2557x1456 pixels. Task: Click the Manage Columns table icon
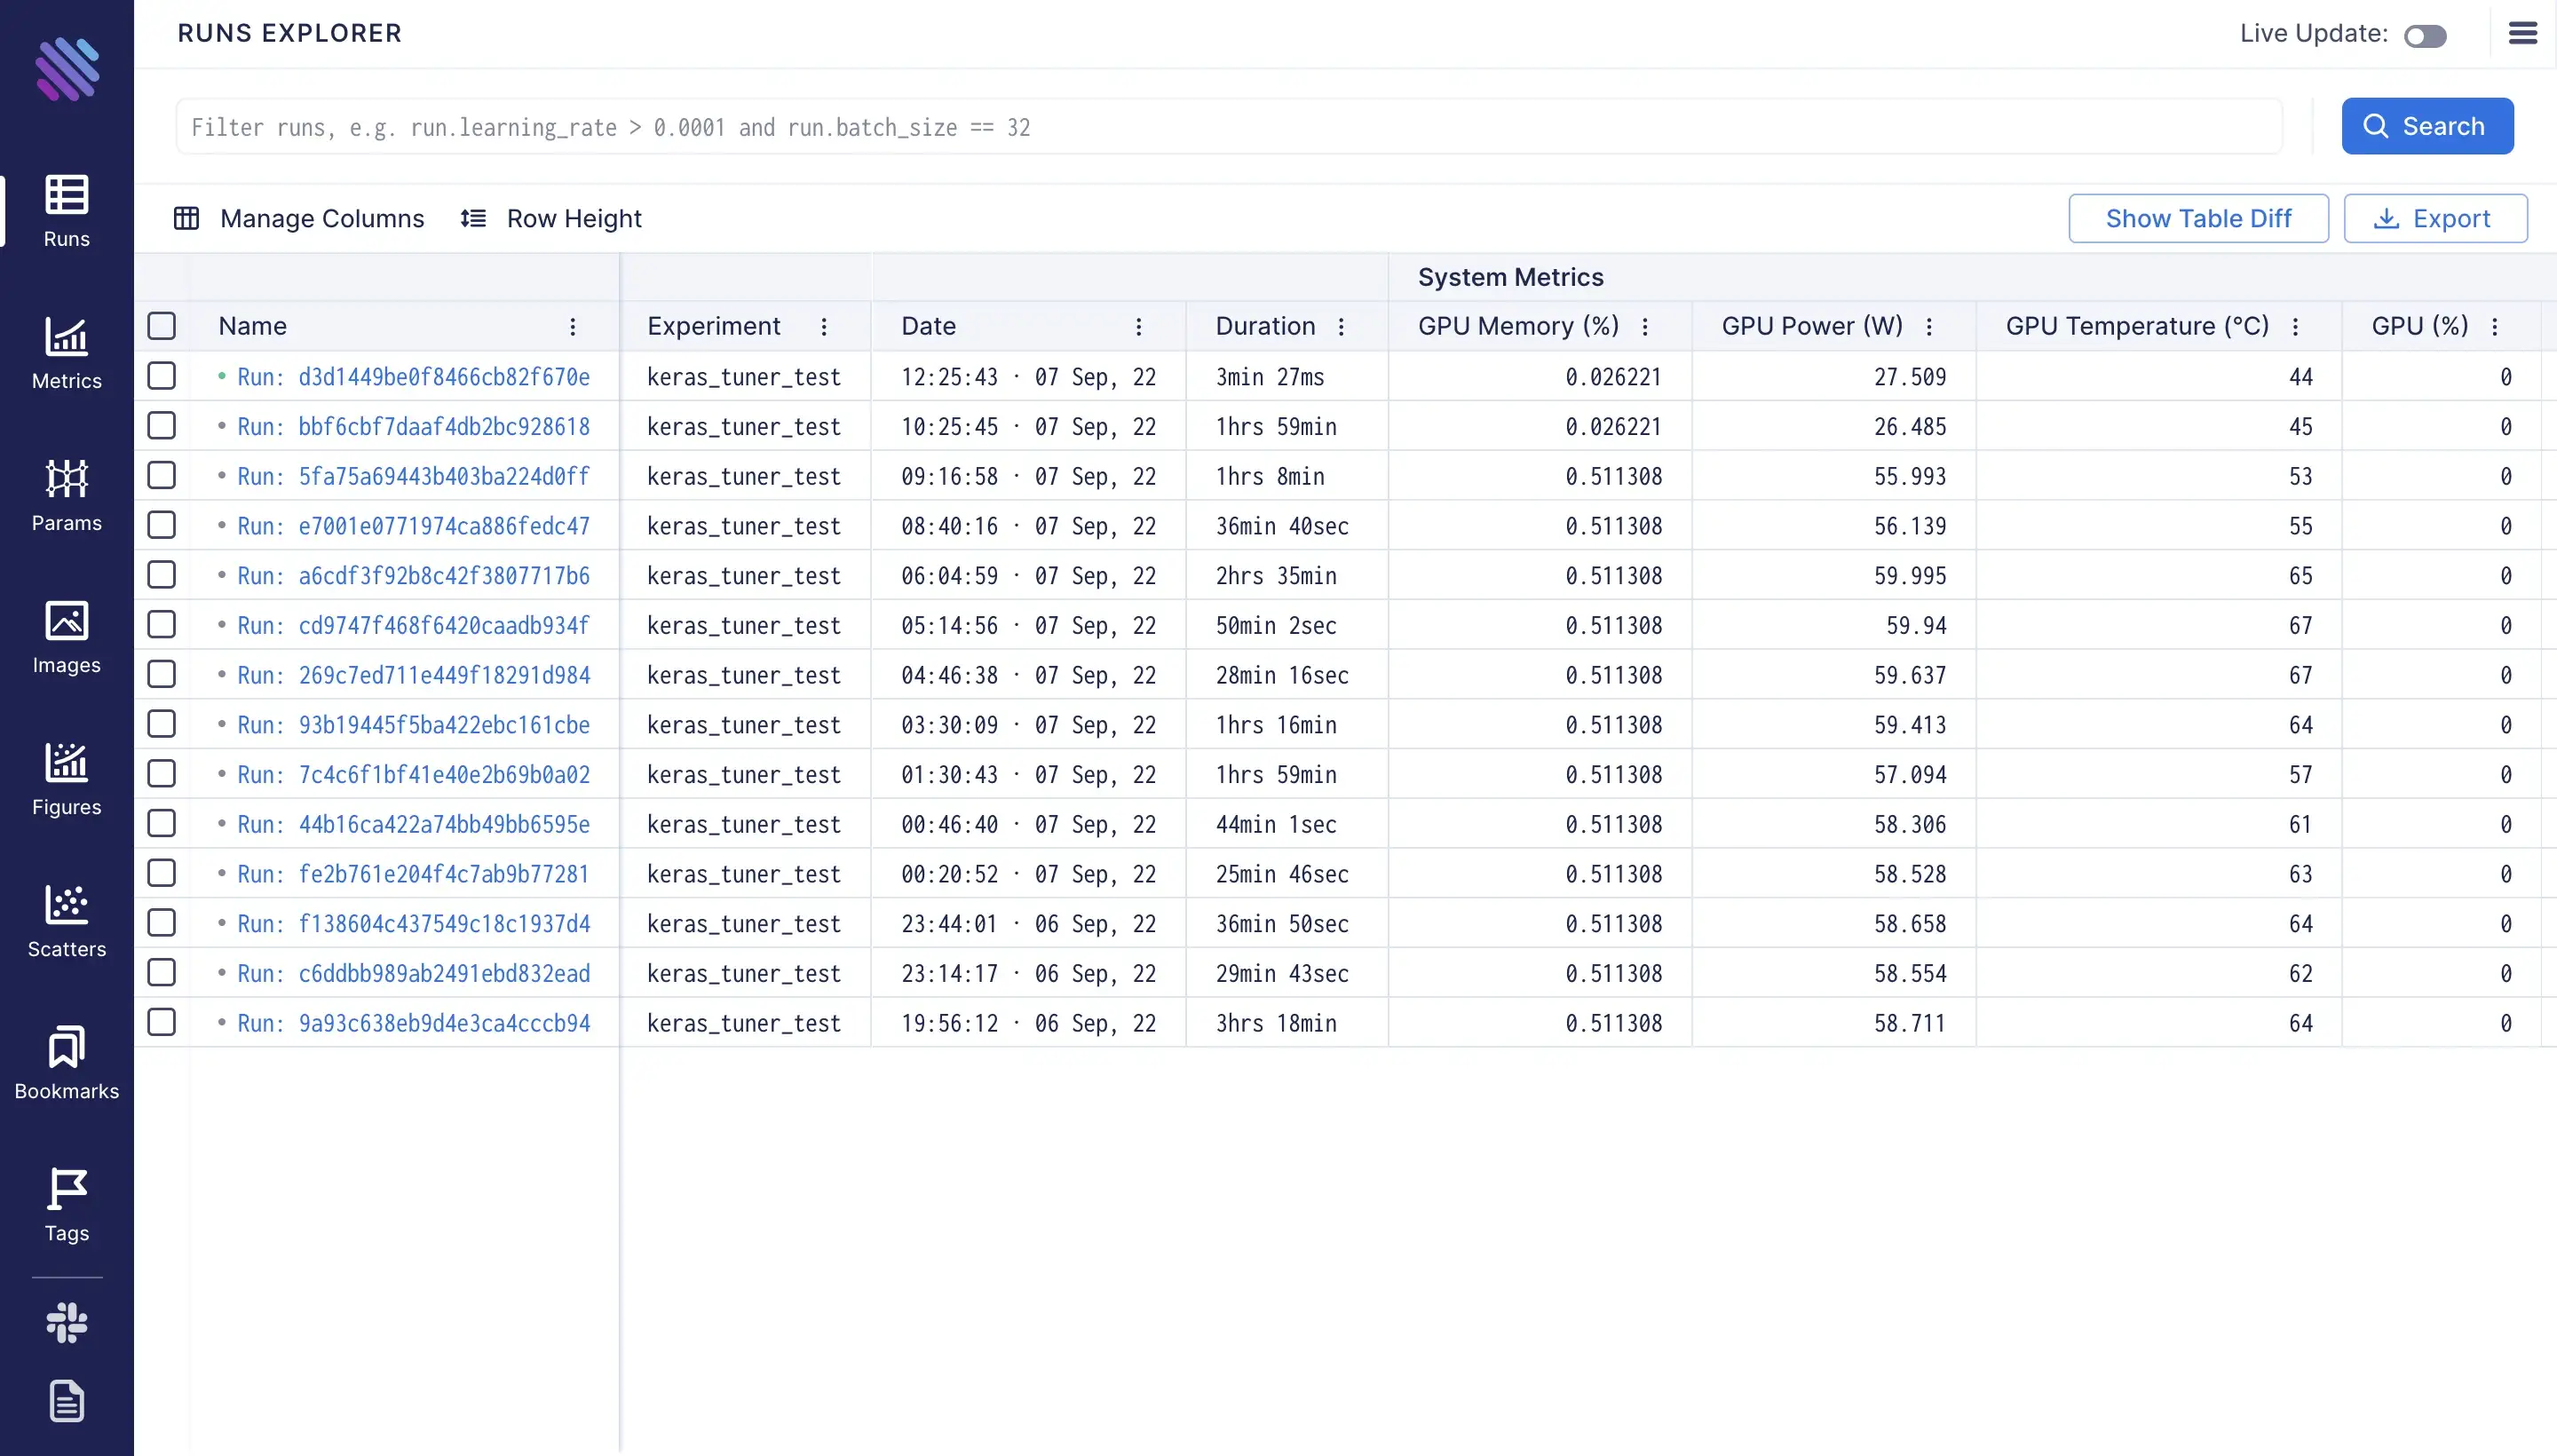(187, 218)
